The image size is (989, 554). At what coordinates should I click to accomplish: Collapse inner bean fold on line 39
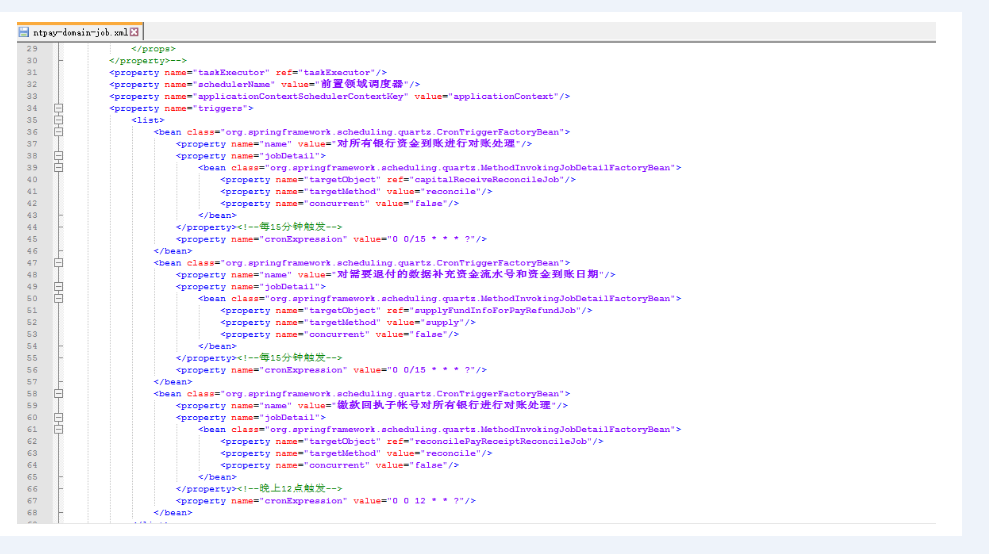pos(59,168)
